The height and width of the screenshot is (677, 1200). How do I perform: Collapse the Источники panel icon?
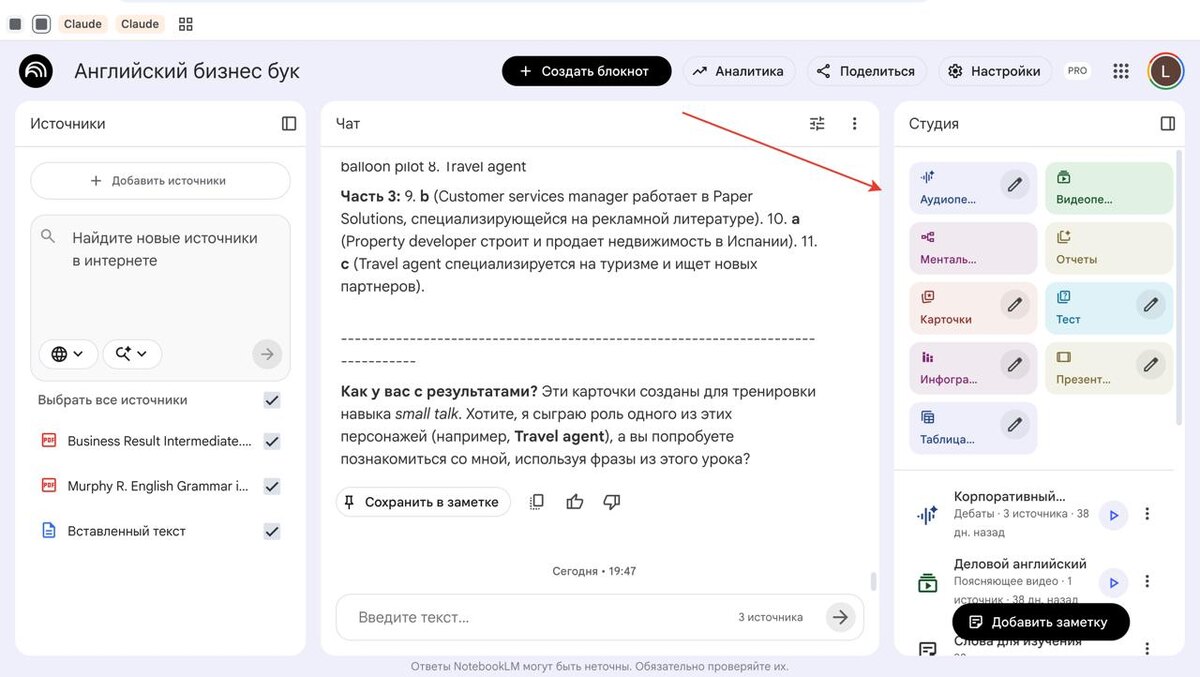(x=289, y=123)
